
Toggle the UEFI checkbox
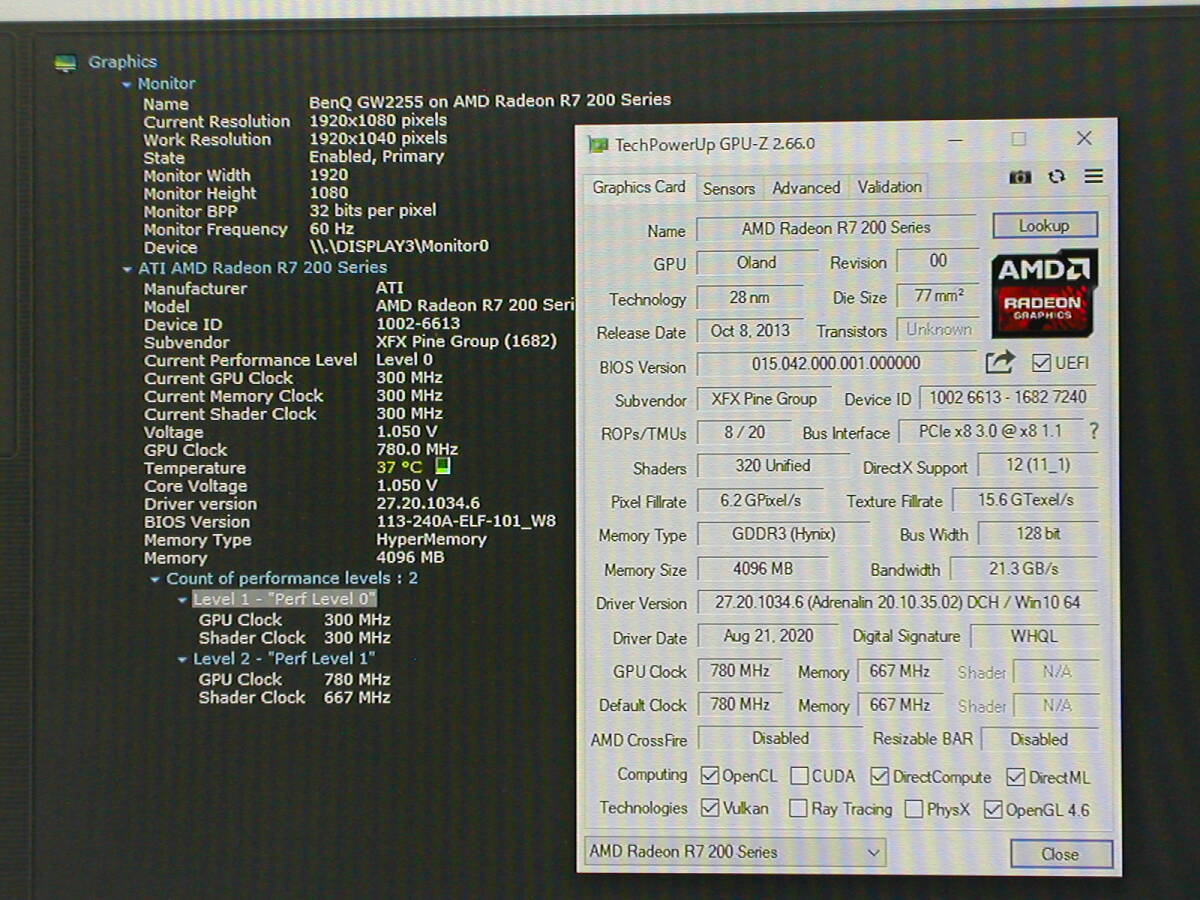point(1041,362)
